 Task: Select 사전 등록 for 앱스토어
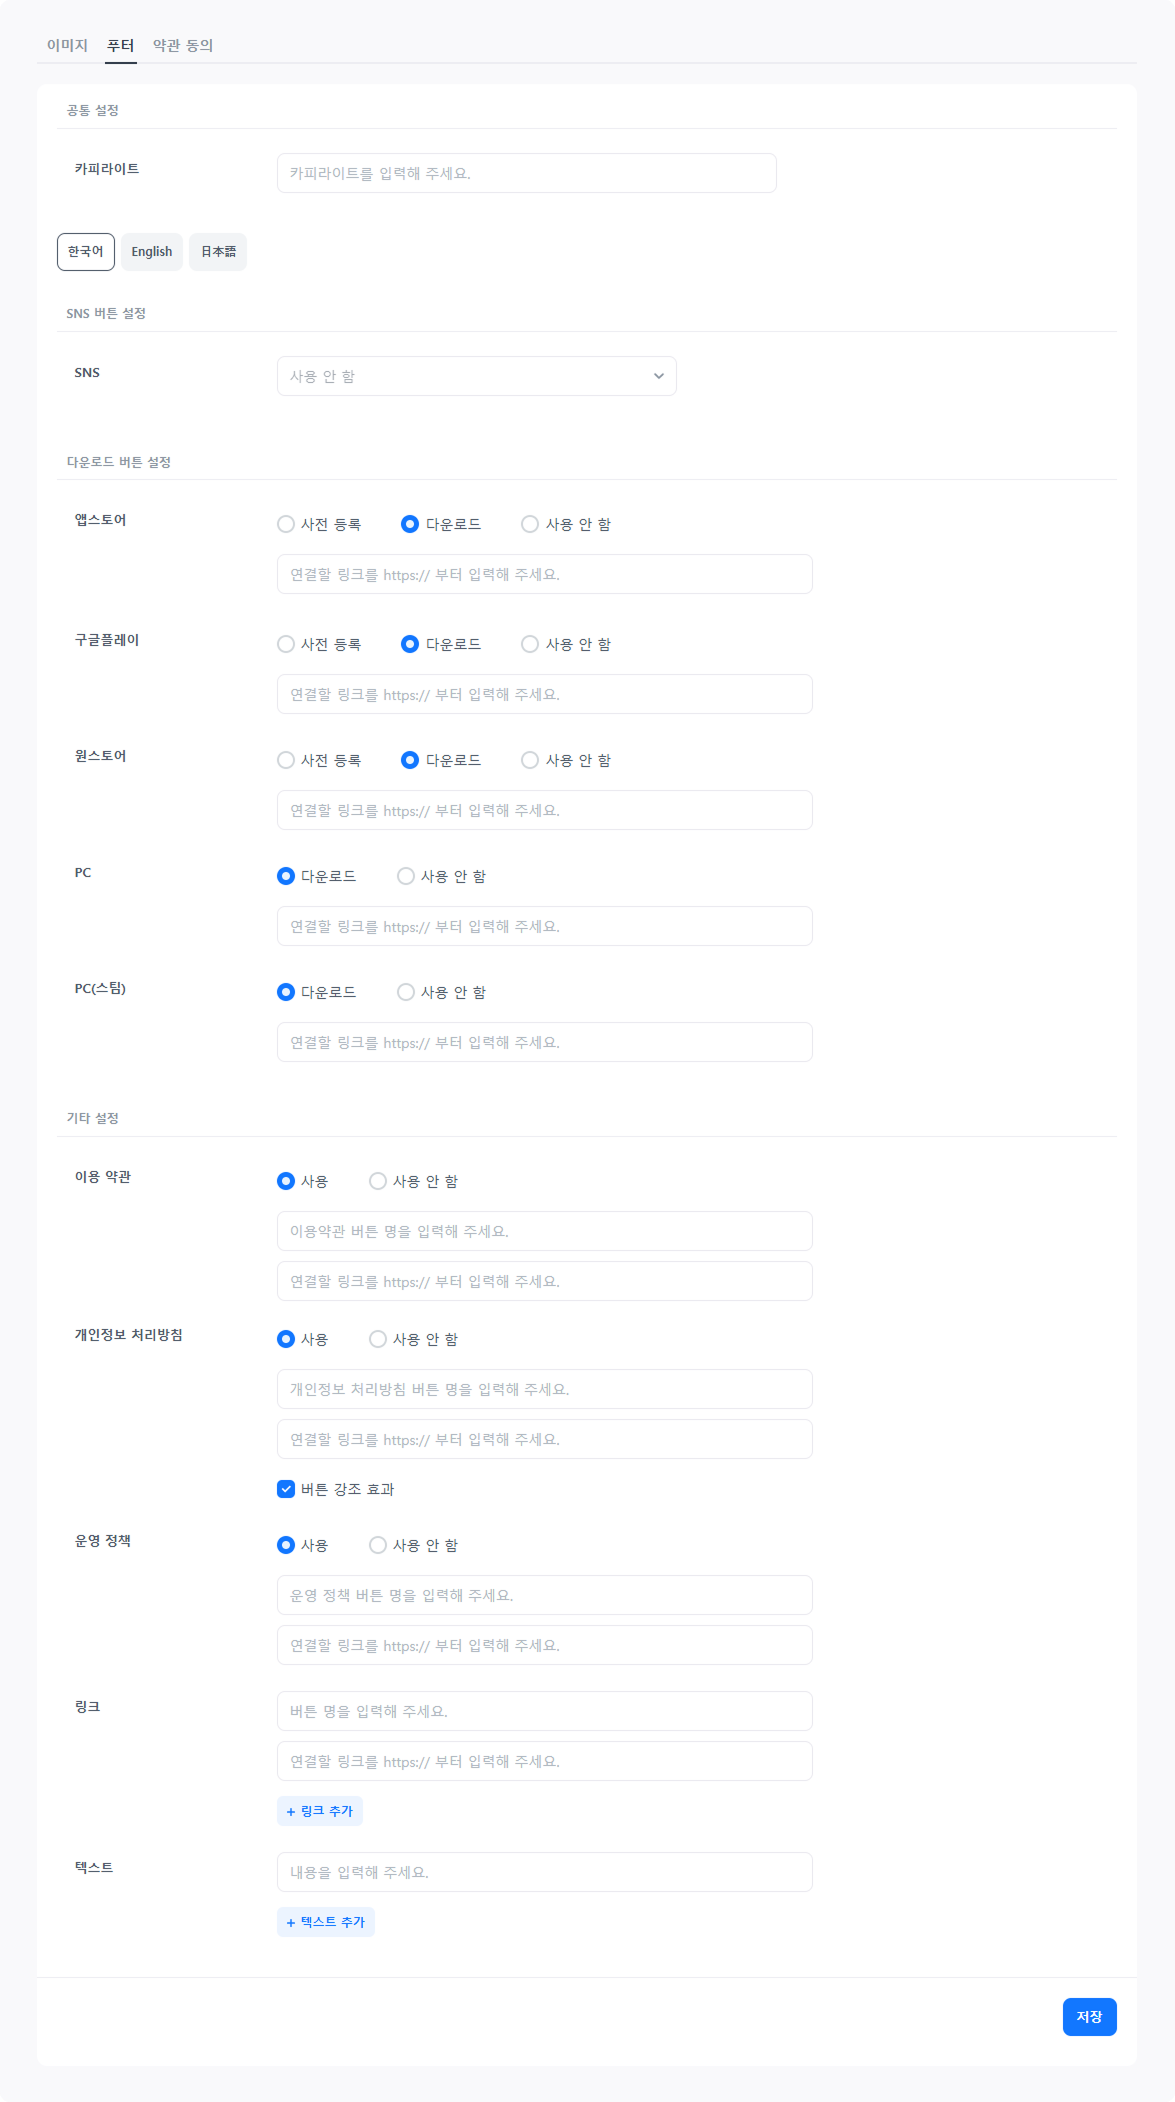(x=286, y=524)
